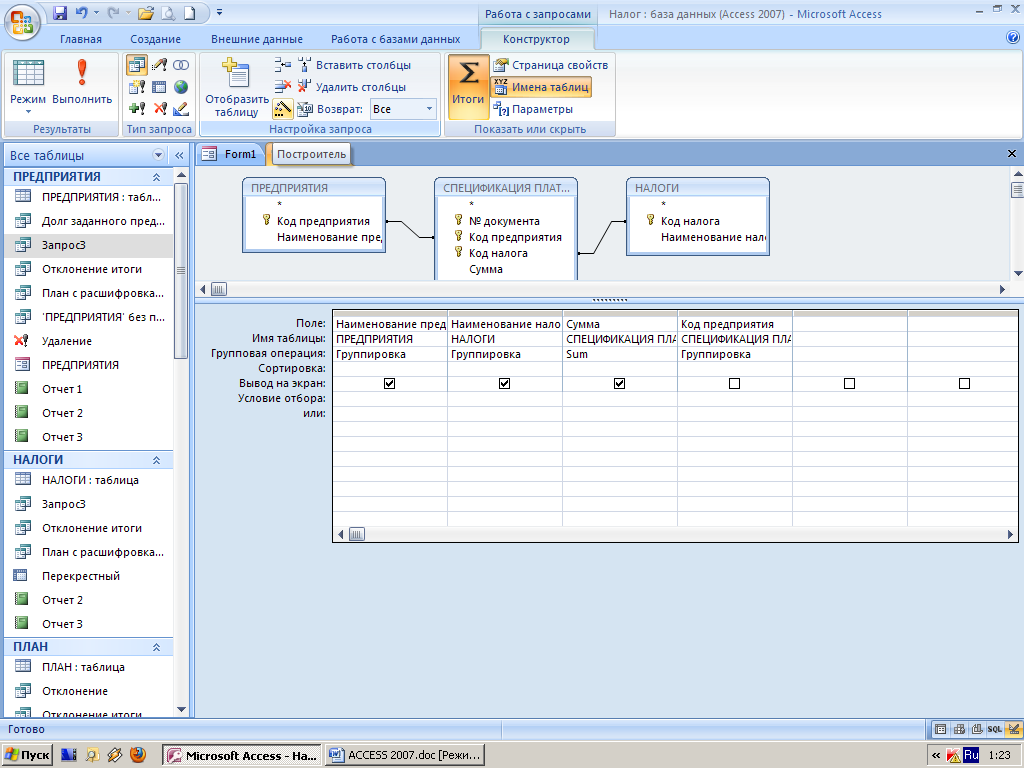Viewport: 1024px width, 768px height.
Task: Click Отобразить таблицу
Action: tap(236, 87)
